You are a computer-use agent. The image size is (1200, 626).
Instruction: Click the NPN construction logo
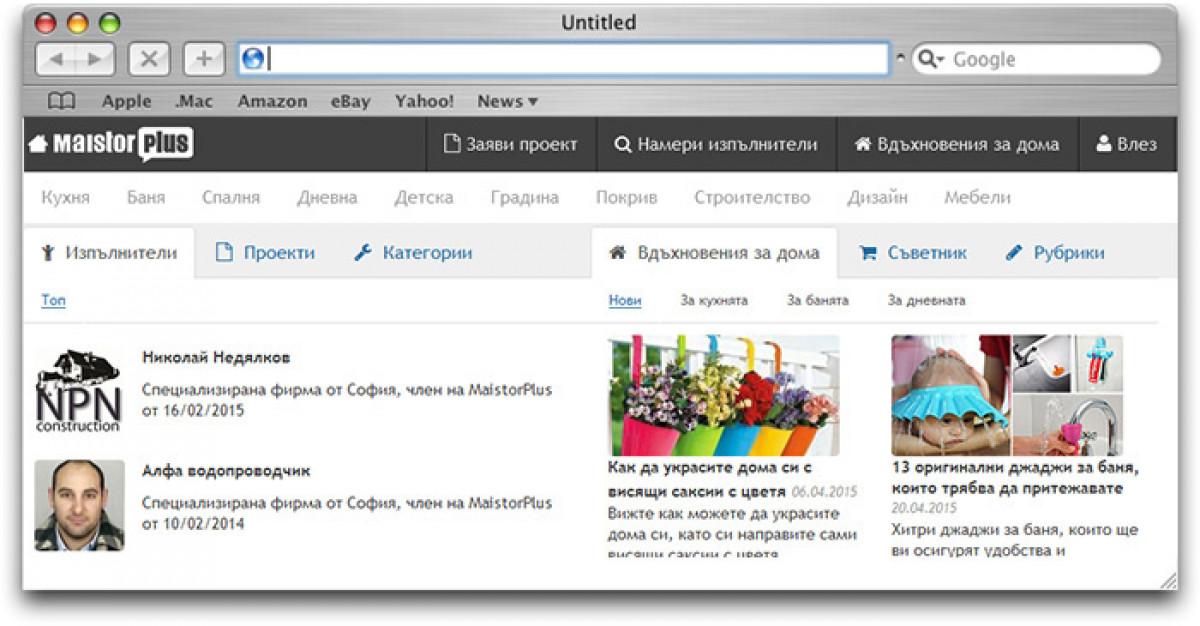78,391
